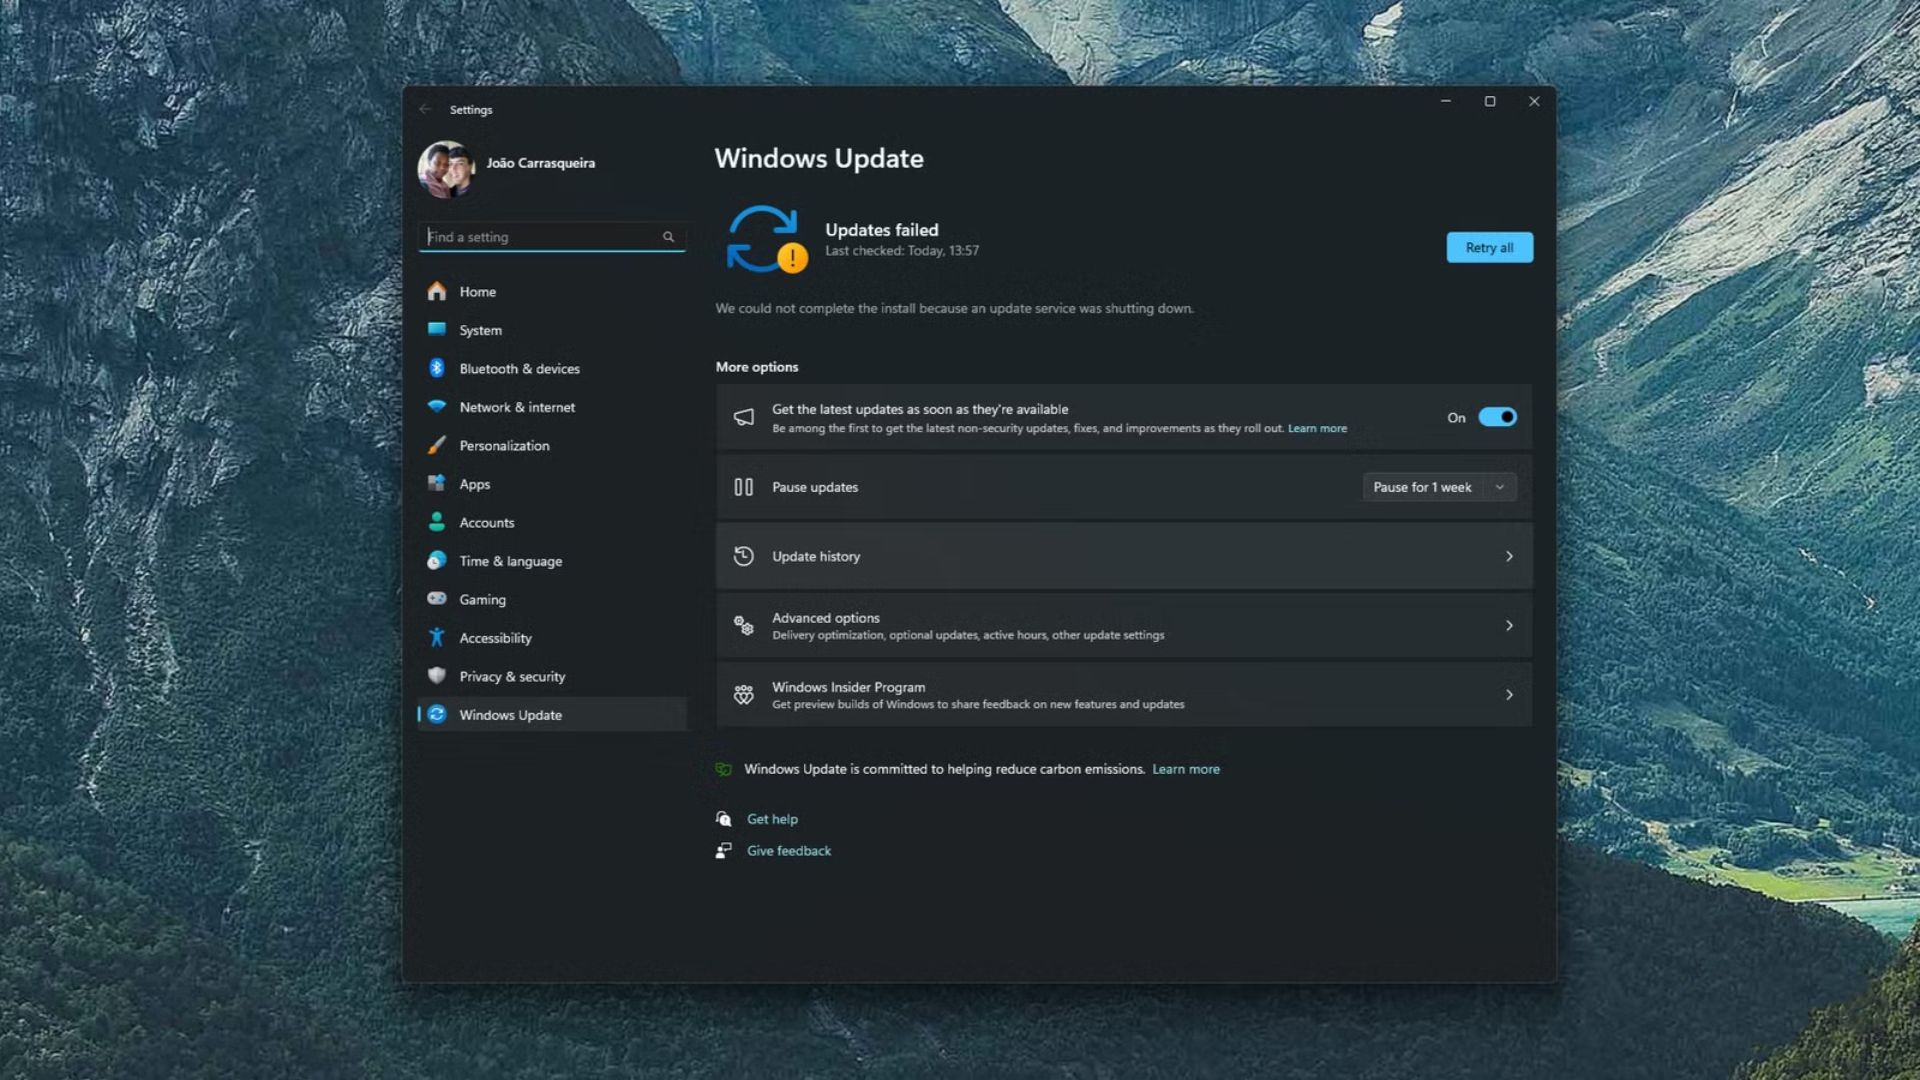Screen dimensions: 1920x1080
Task: Turn off get latest updates toggle
Action: pos(1497,417)
